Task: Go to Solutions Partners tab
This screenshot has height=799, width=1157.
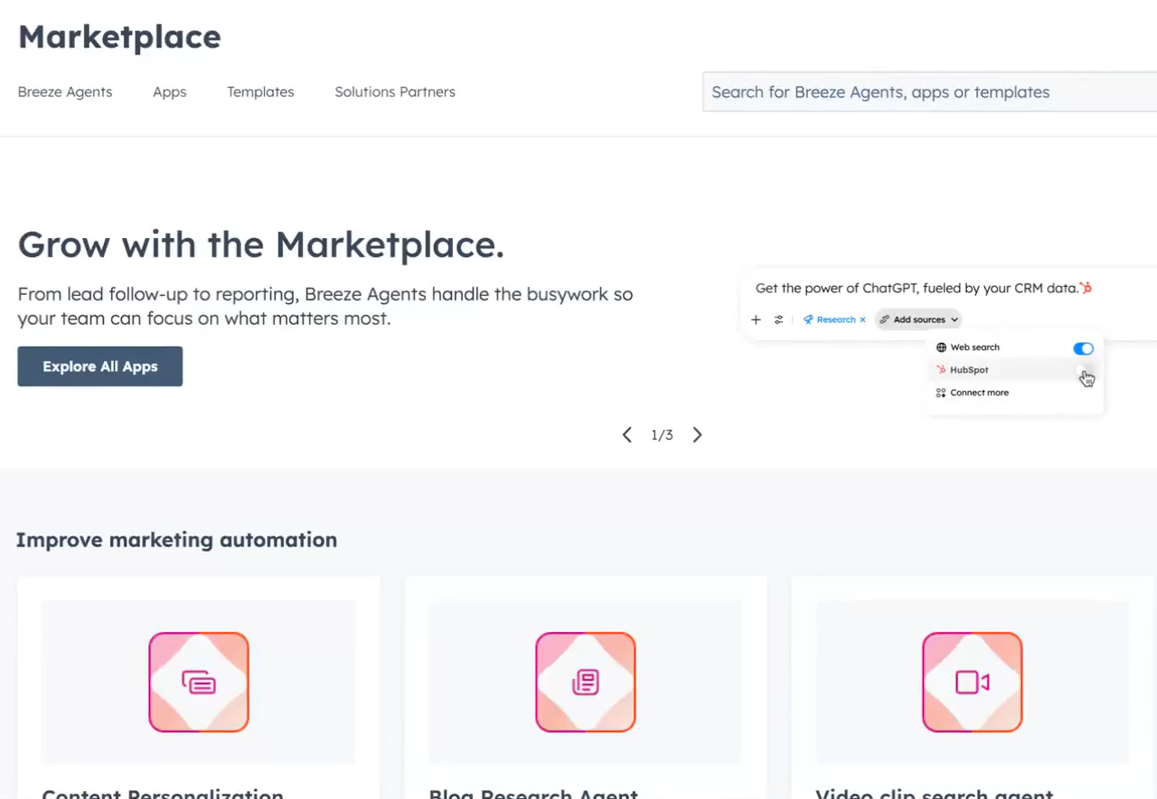Action: (x=395, y=92)
